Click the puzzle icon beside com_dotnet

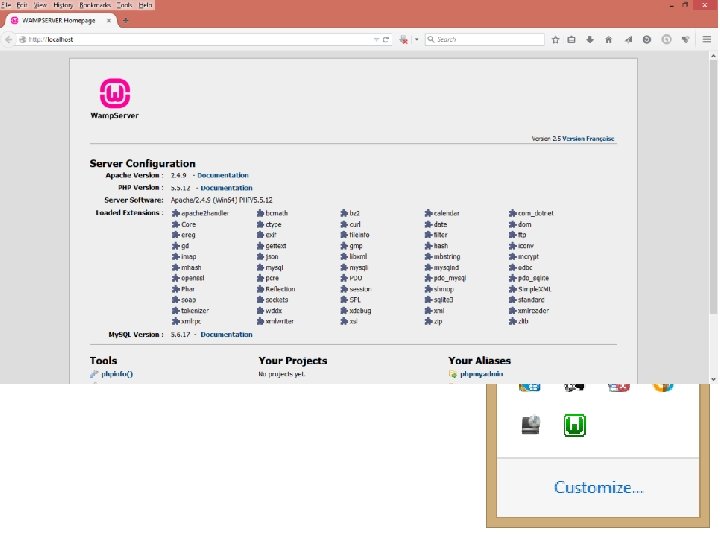click(x=512, y=213)
